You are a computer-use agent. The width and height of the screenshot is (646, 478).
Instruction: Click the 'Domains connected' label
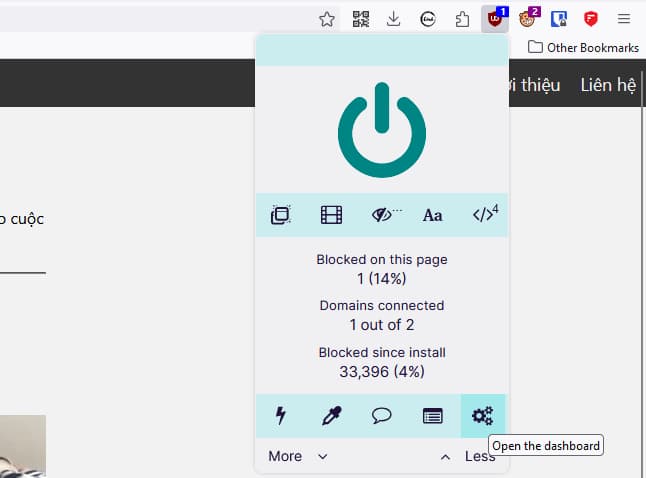382,306
